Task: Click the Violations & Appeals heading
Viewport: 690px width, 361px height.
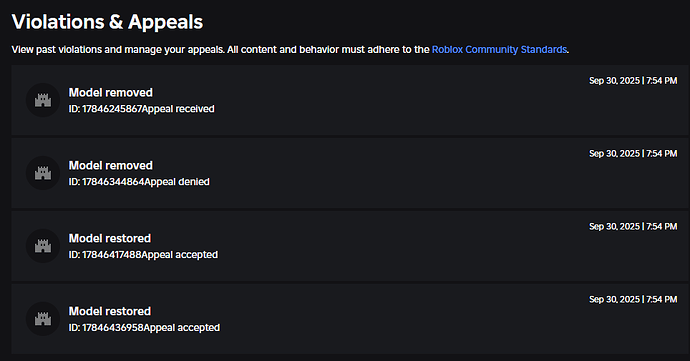Action: (107, 22)
